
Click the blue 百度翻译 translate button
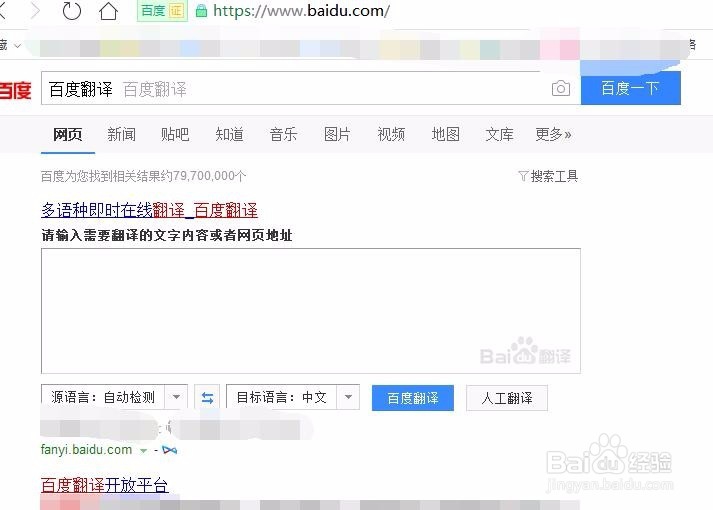(x=413, y=398)
